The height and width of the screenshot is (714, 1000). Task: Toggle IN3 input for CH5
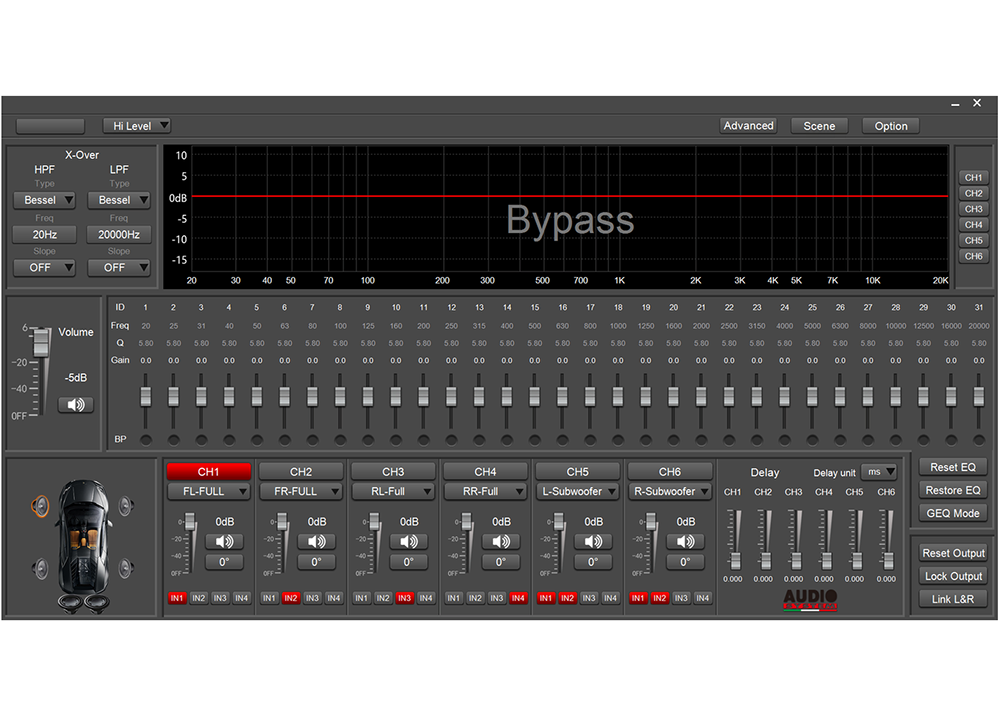pyautogui.click(x=589, y=598)
